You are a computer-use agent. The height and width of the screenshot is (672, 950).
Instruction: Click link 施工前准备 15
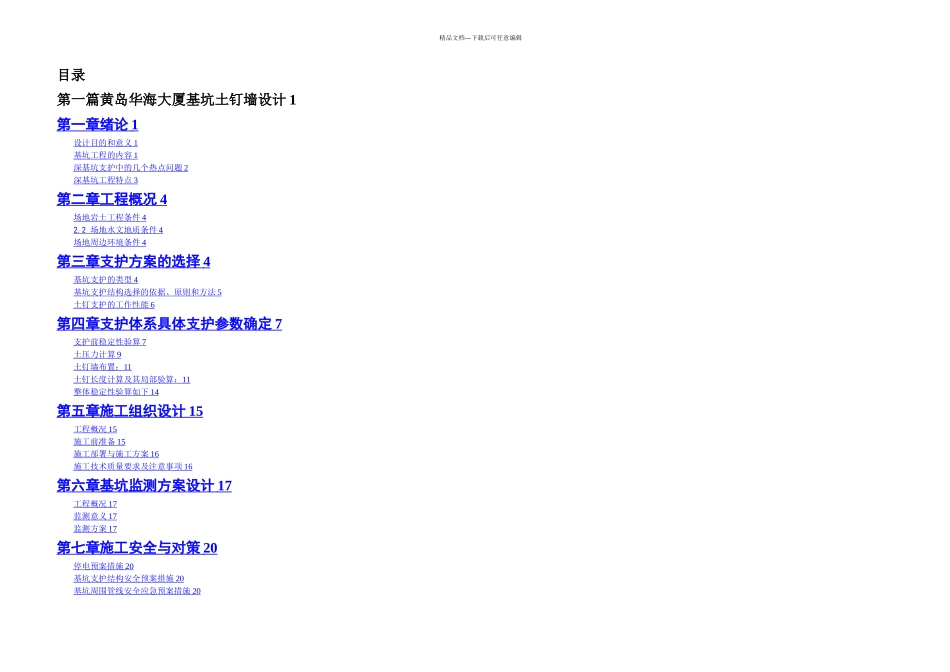99,442
